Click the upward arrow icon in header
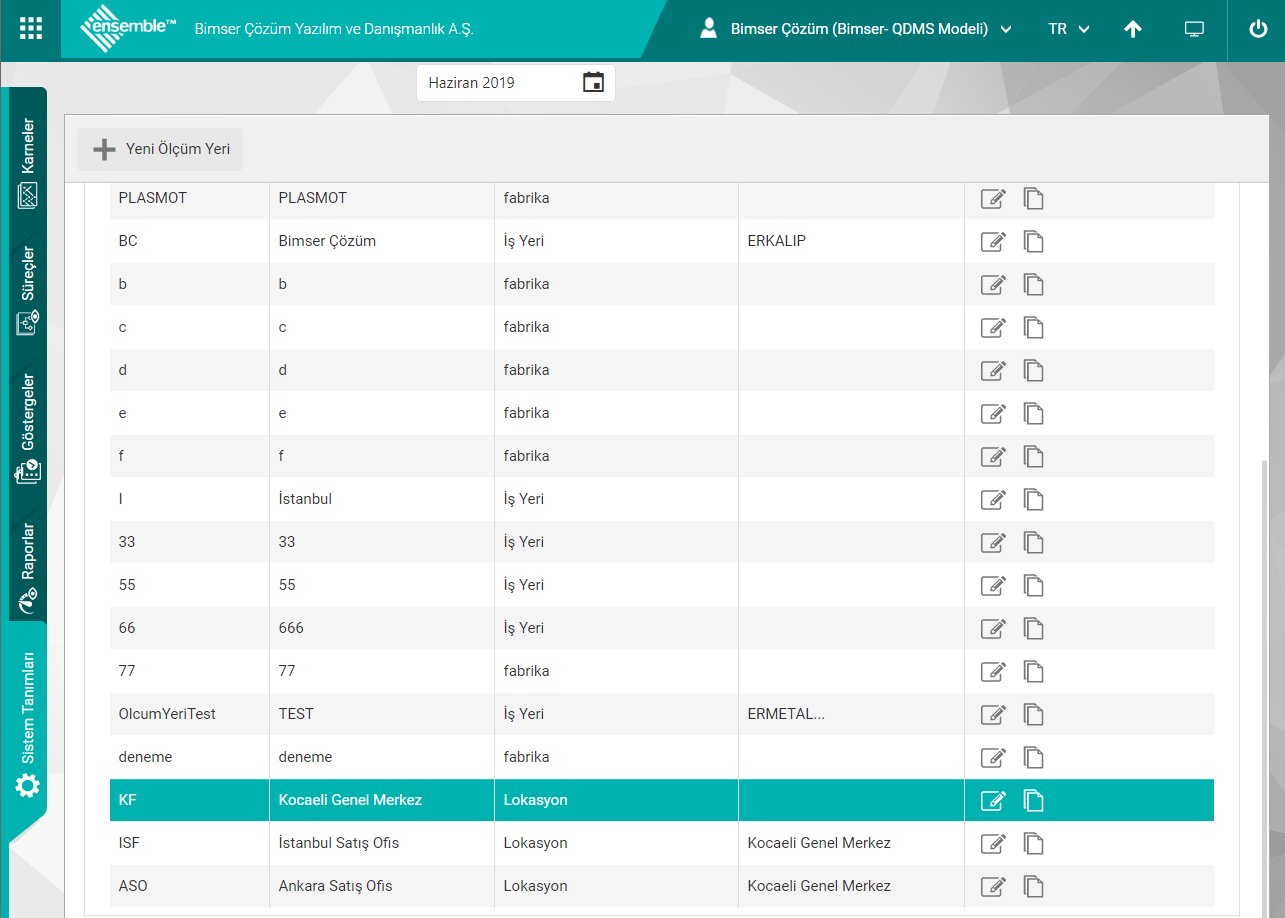 tap(1133, 29)
